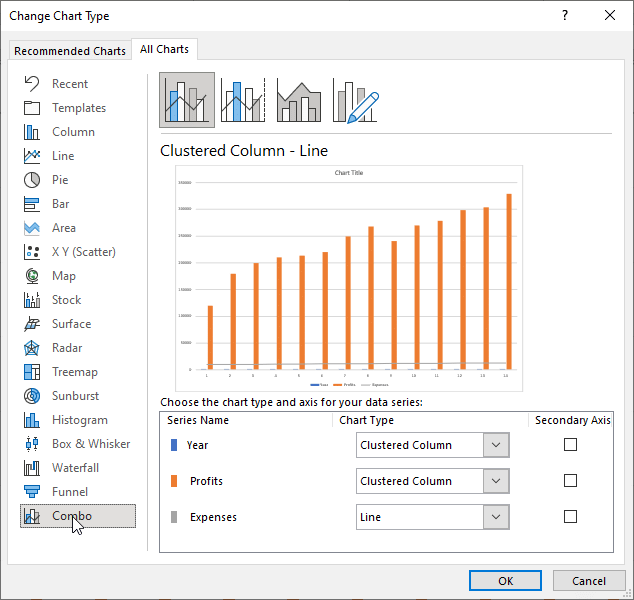Click the 'Profits' series name

(x=206, y=481)
